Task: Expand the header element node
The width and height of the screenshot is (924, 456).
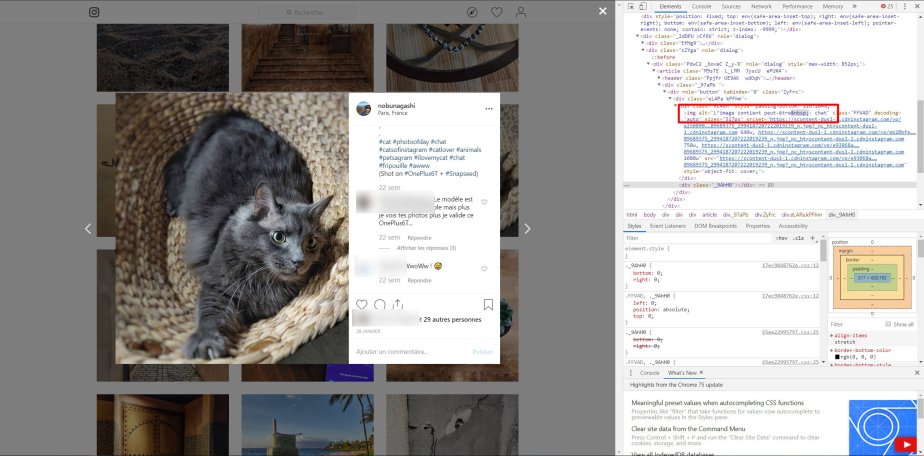Action: (x=658, y=78)
